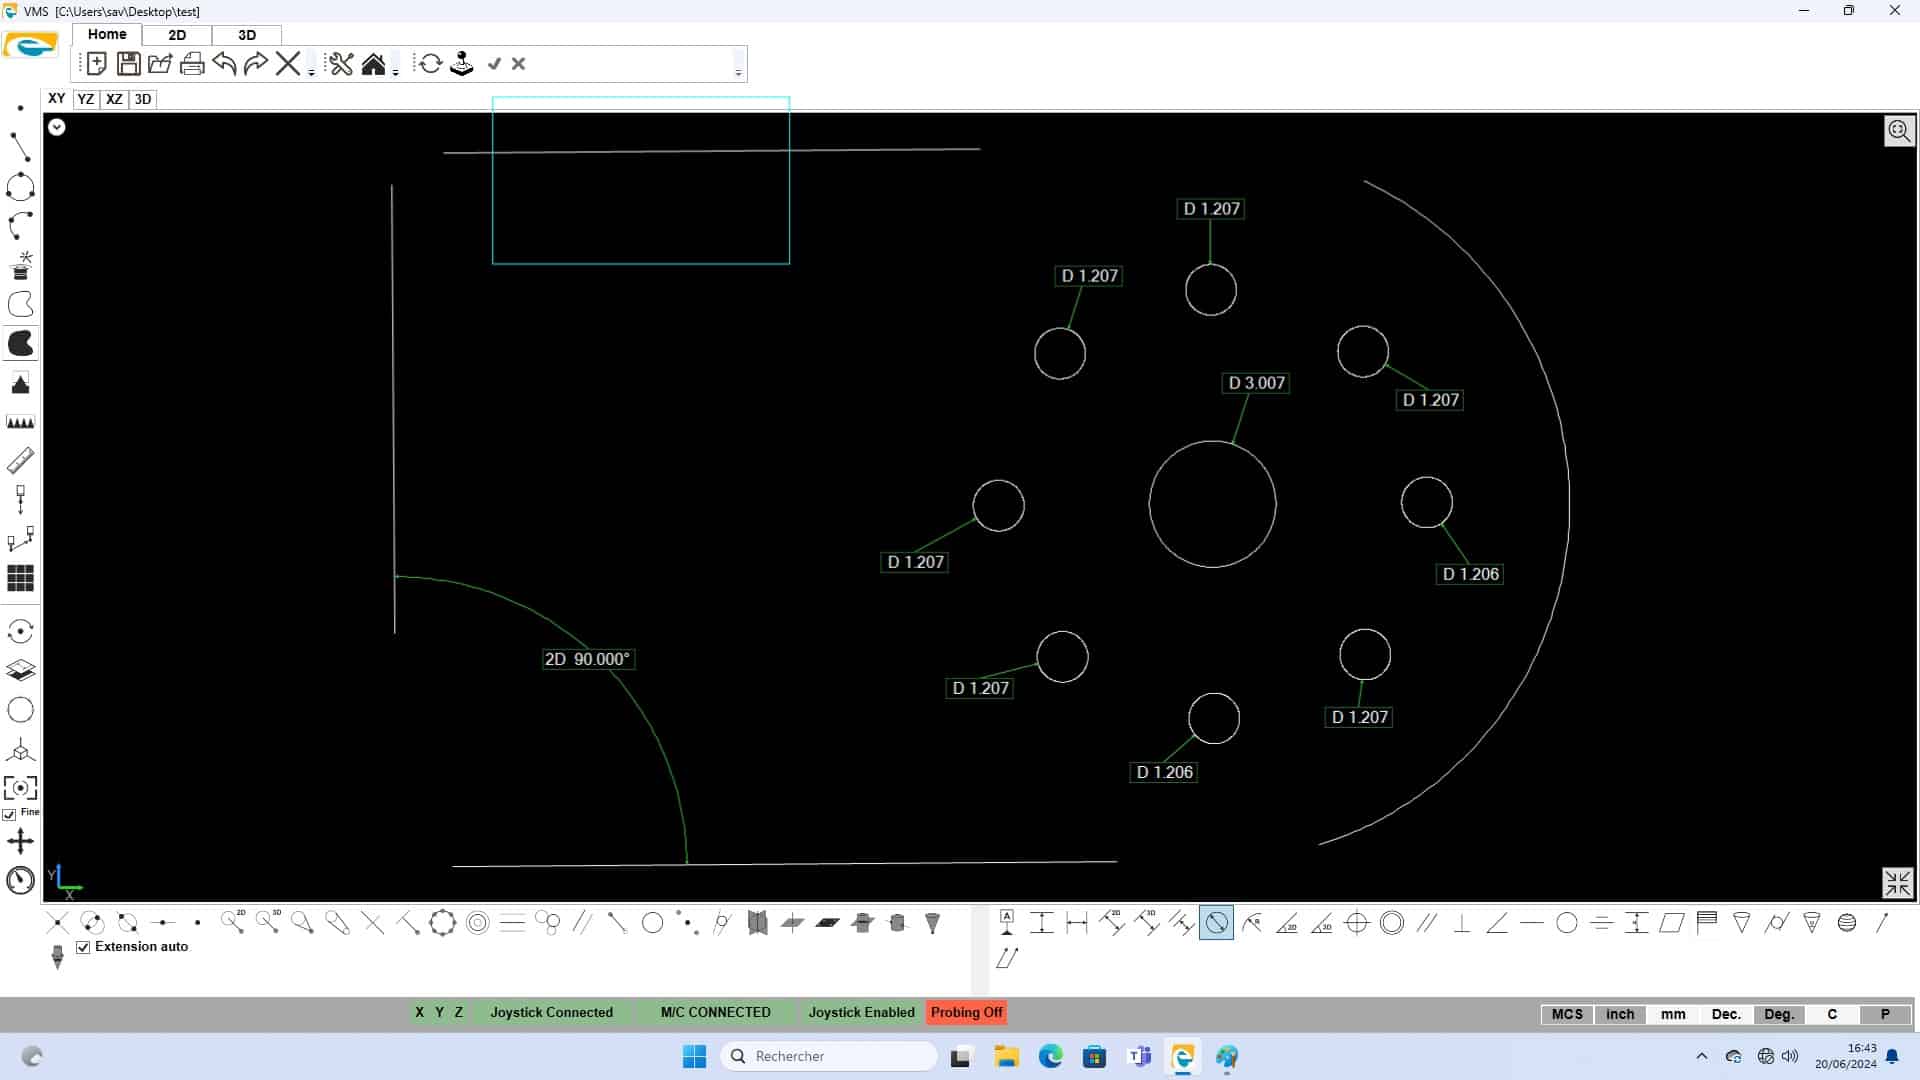Select the perpendicularity dimension icon
The image size is (1920, 1080).
pos(1461,922)
